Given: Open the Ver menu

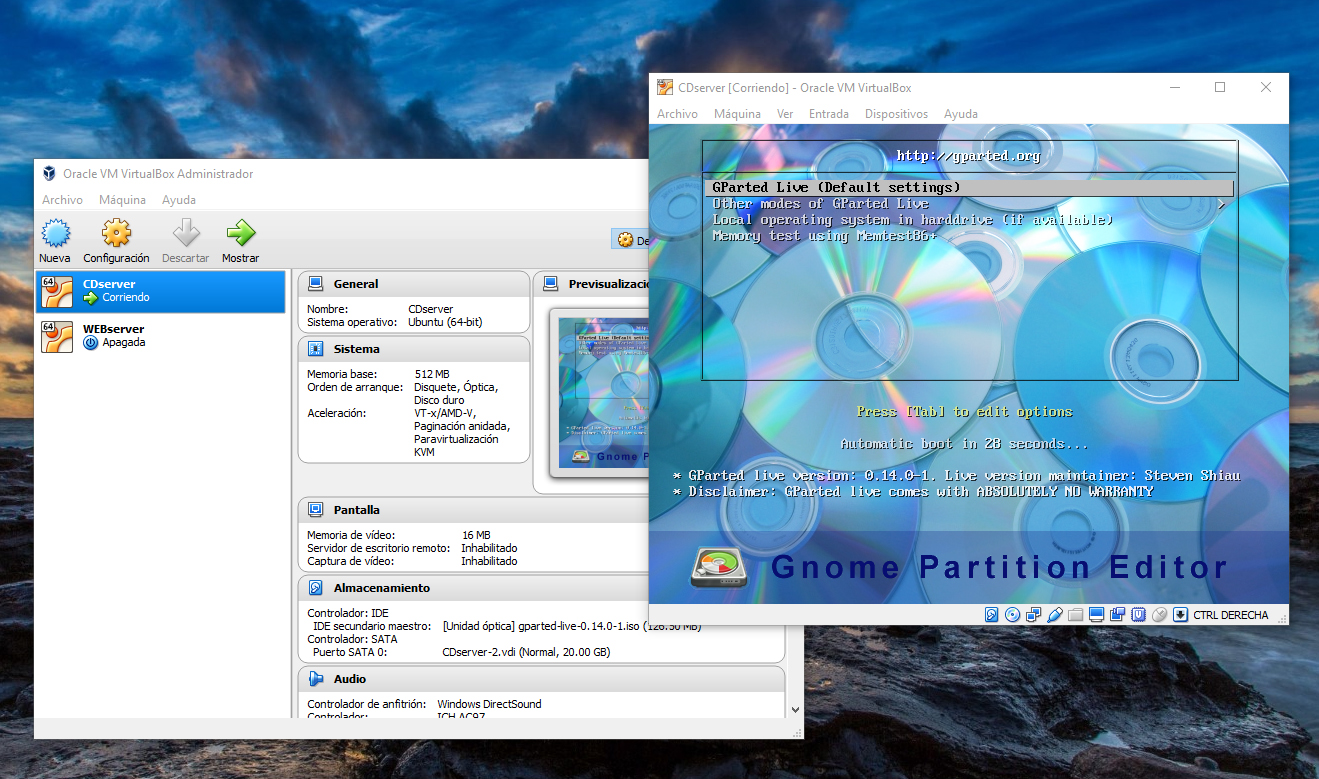Looking at the screenshot, I should coord(785,114).
